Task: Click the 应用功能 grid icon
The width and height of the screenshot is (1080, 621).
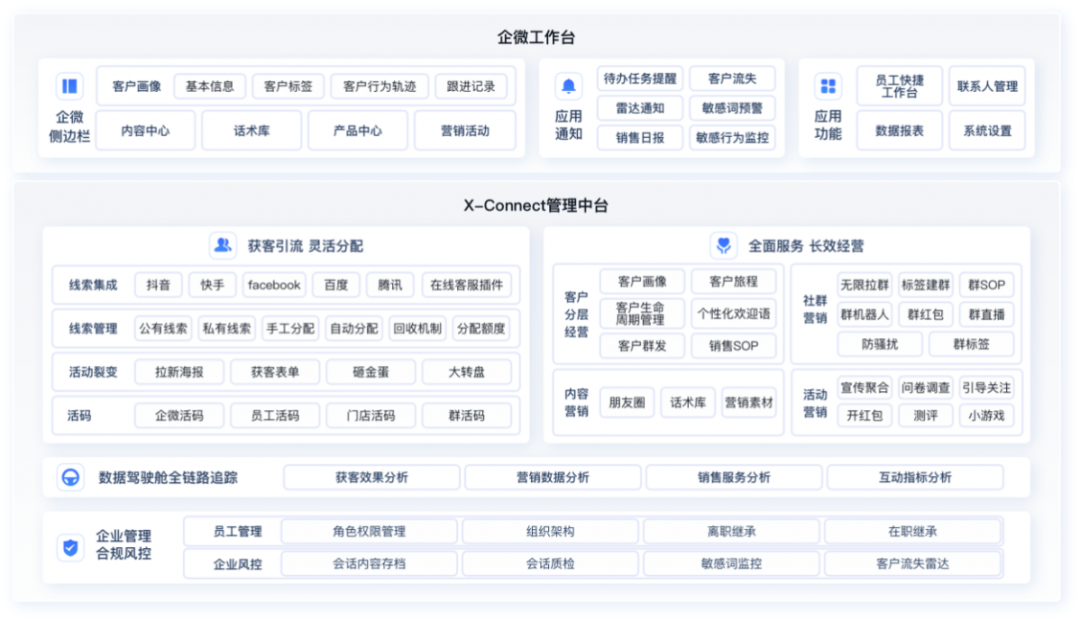Action: tap(828, 86)
